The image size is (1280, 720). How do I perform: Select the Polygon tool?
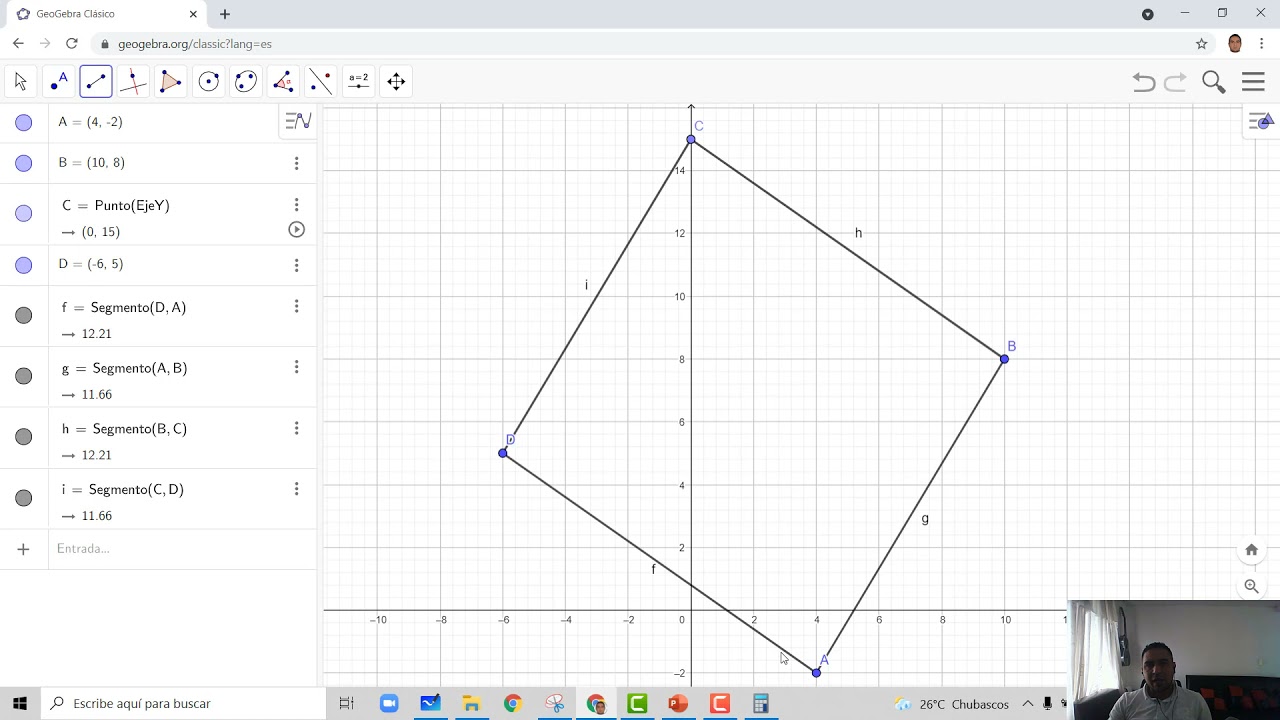[x=171, y=82]
